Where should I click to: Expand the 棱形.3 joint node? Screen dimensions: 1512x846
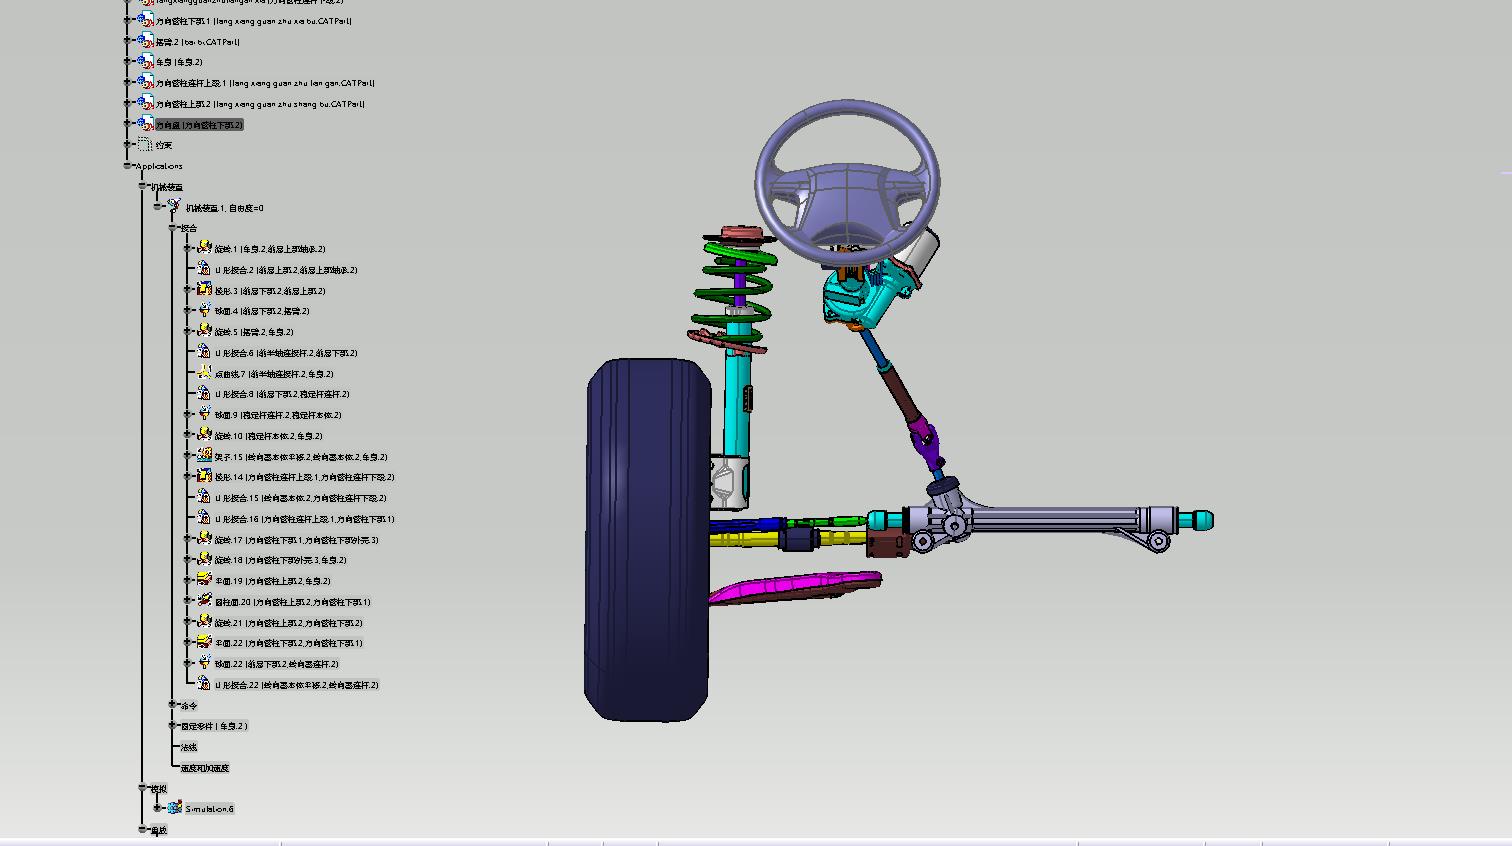pyautogui.click(x=187, y=290)
